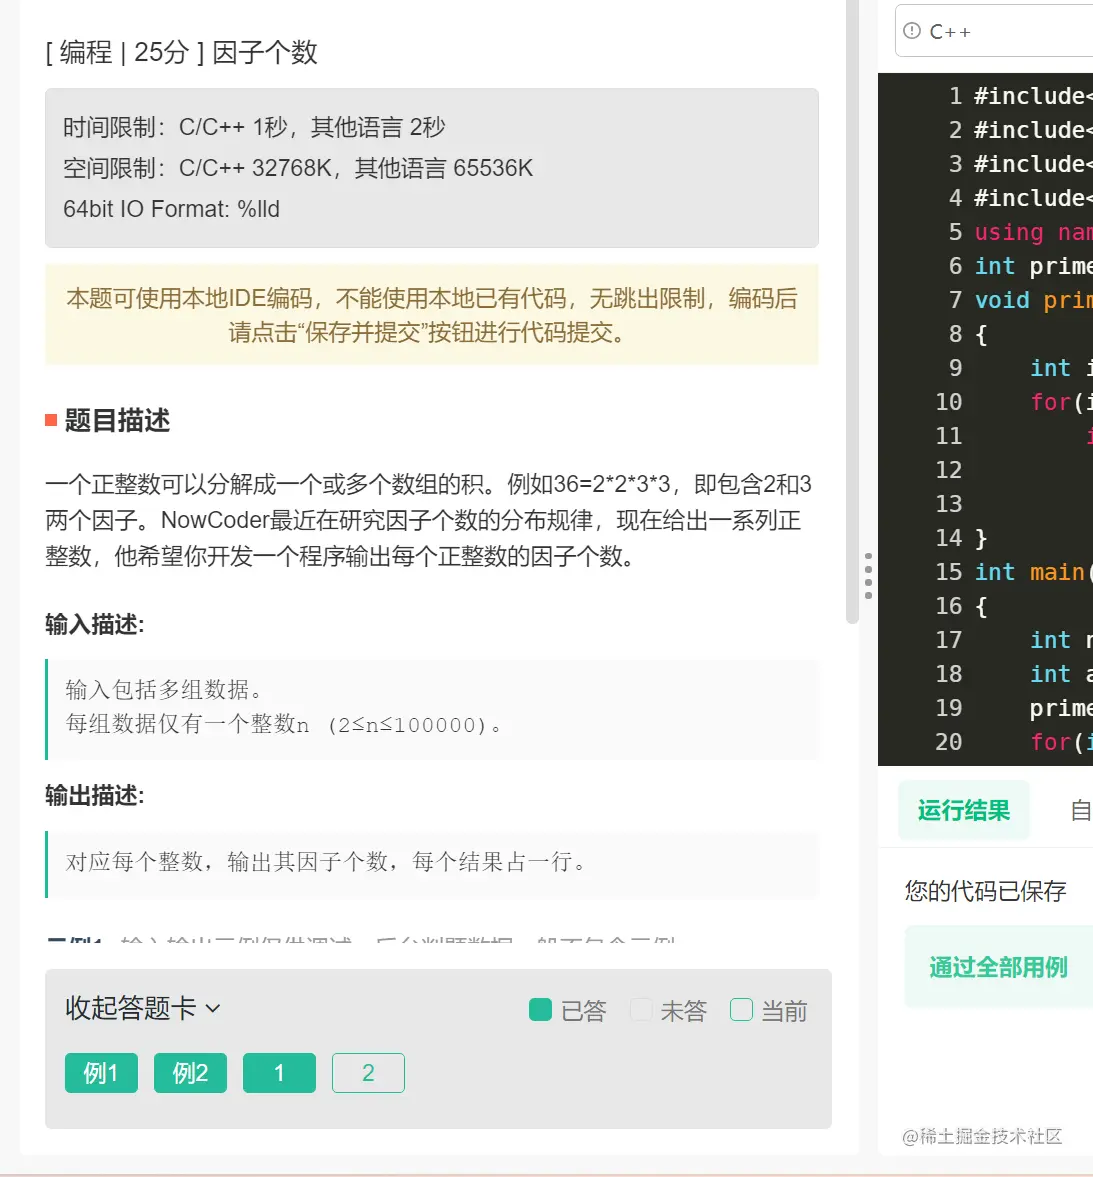Click the 输入描述 heading

[x=95, y=624]
